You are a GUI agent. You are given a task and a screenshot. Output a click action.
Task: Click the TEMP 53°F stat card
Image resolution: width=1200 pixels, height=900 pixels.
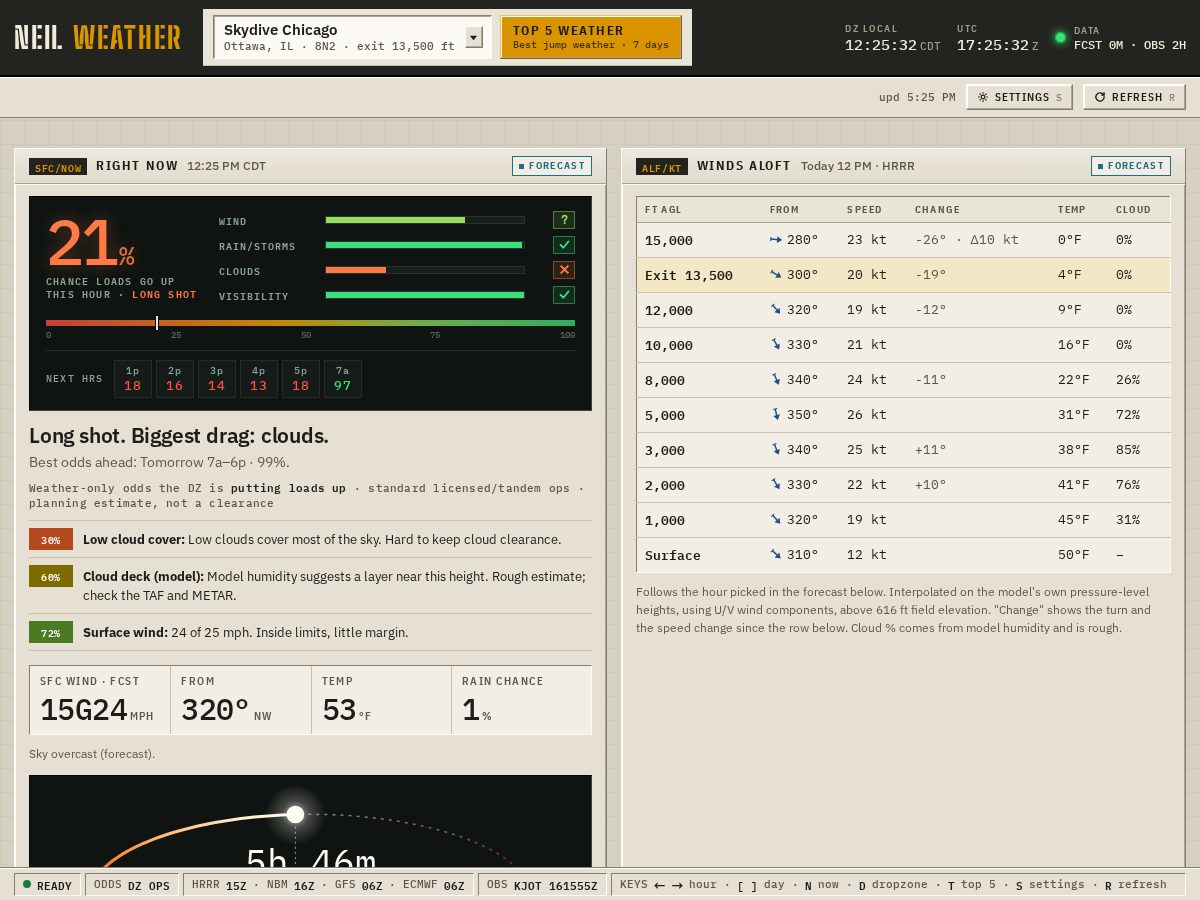(x=381, y=701)
